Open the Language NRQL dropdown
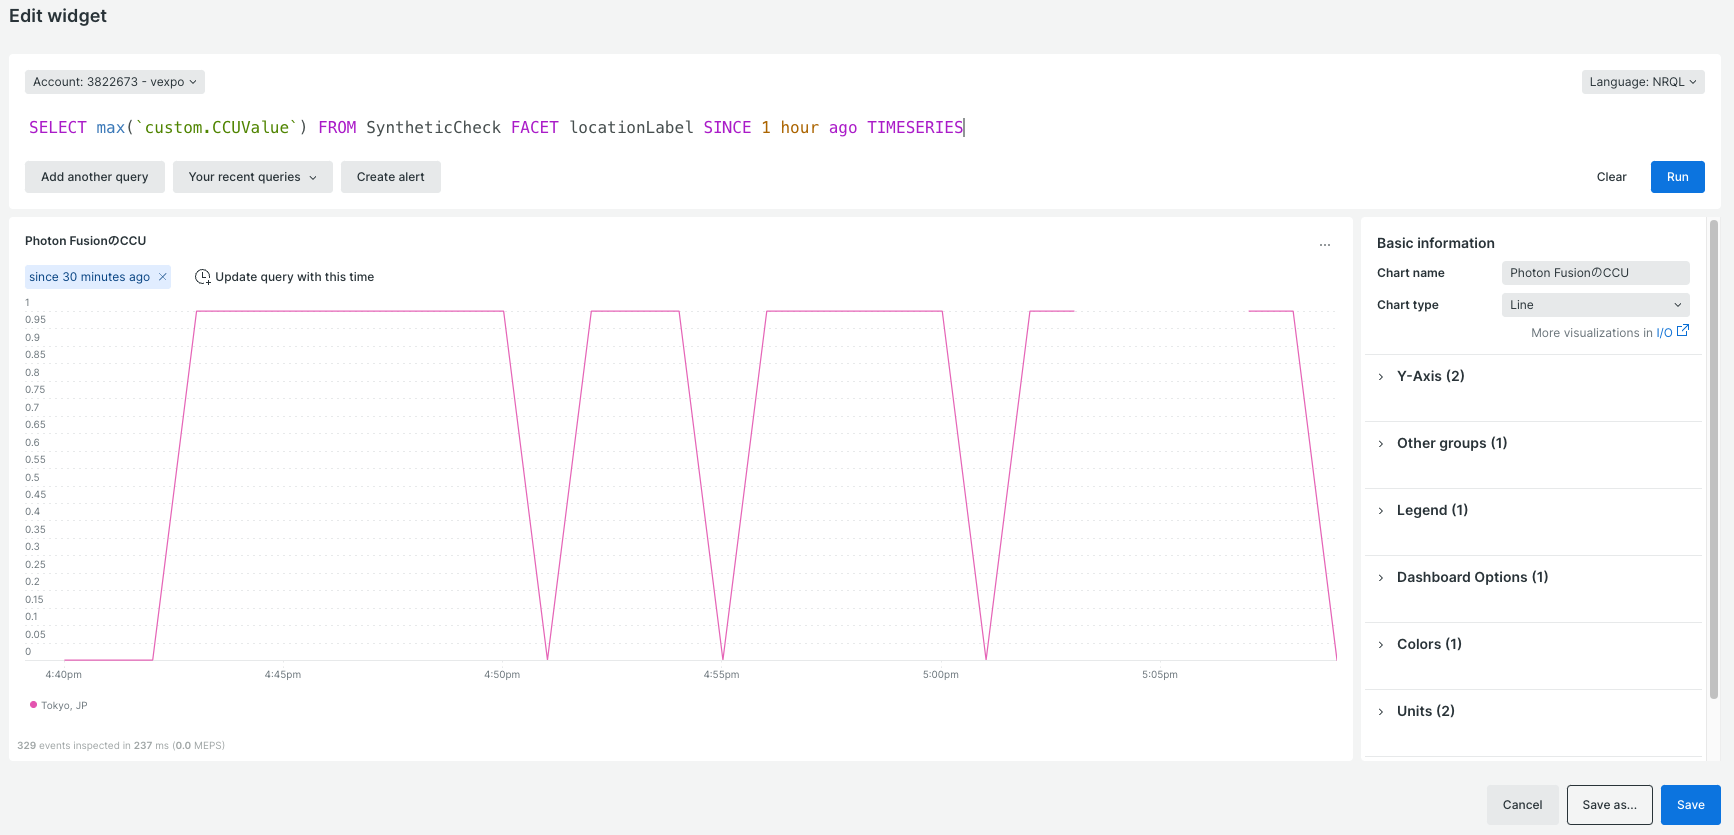This screenshot has width=1734, height=835. (x=1643, y=82)
